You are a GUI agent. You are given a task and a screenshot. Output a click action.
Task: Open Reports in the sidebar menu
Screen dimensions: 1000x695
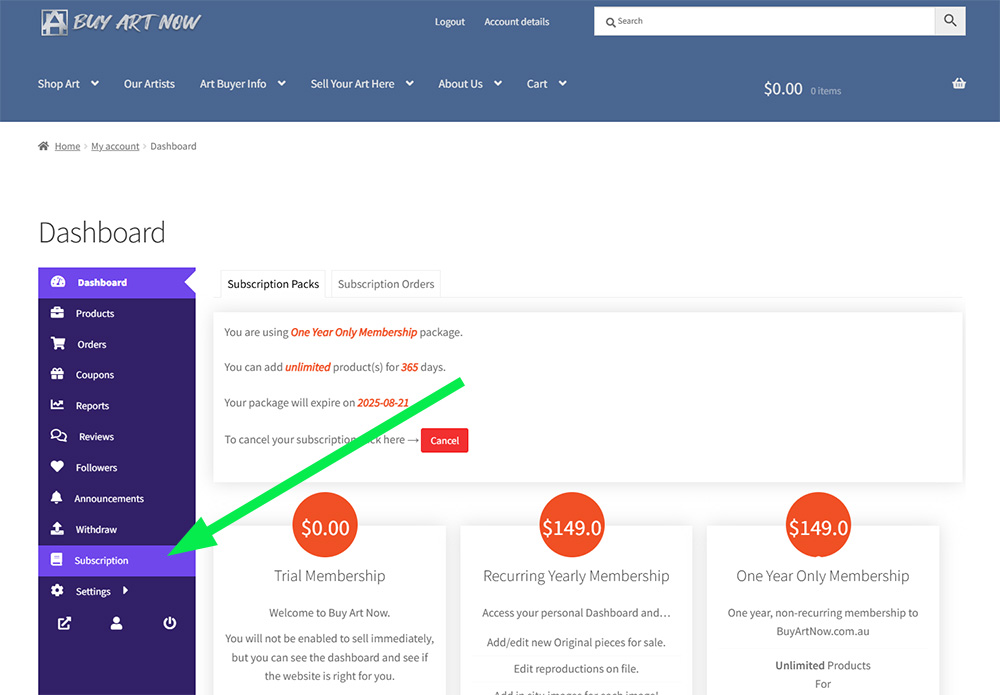click(x=117, y=406)
